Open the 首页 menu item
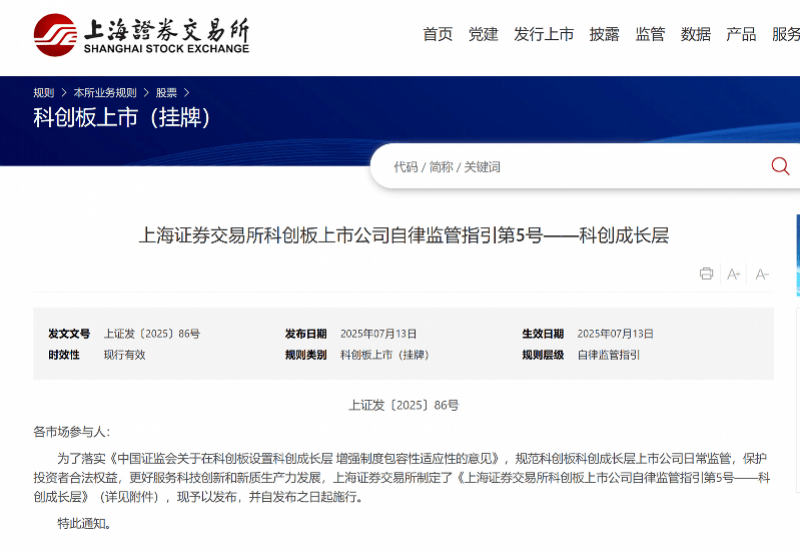This screenshot has height=553, width=800. click(x=437, y=34)
